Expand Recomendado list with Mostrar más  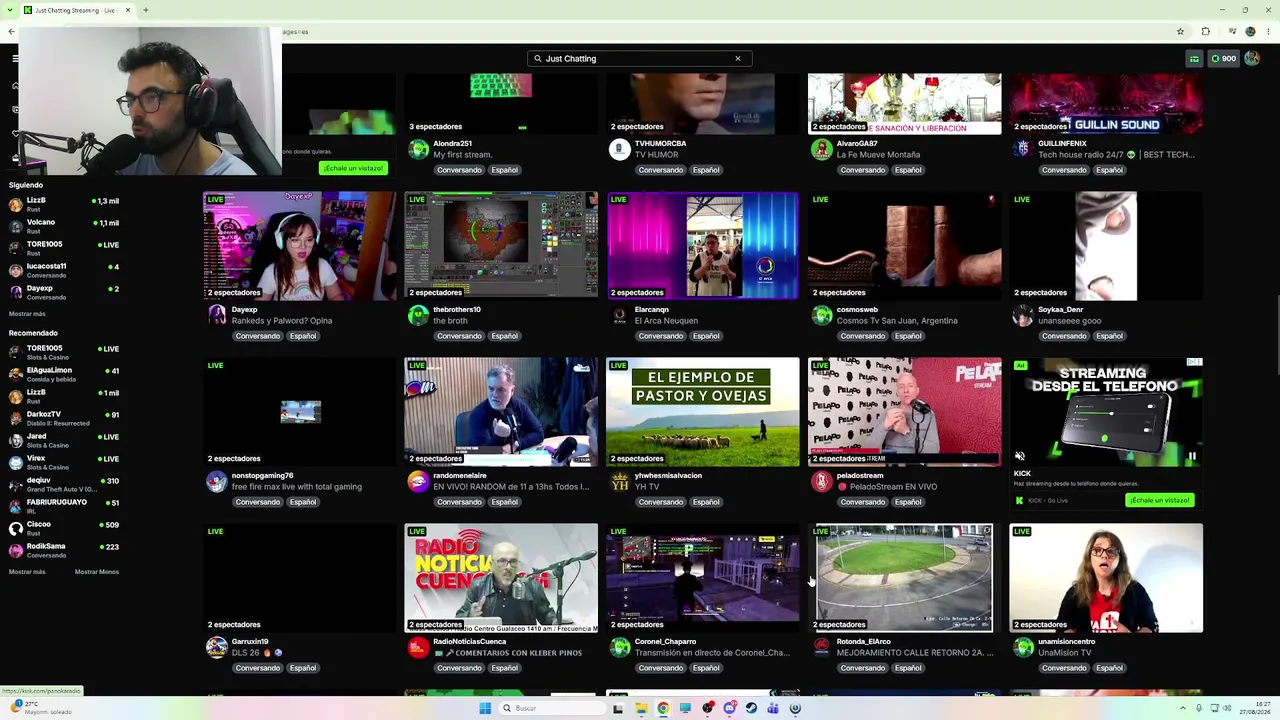point(27,572)
